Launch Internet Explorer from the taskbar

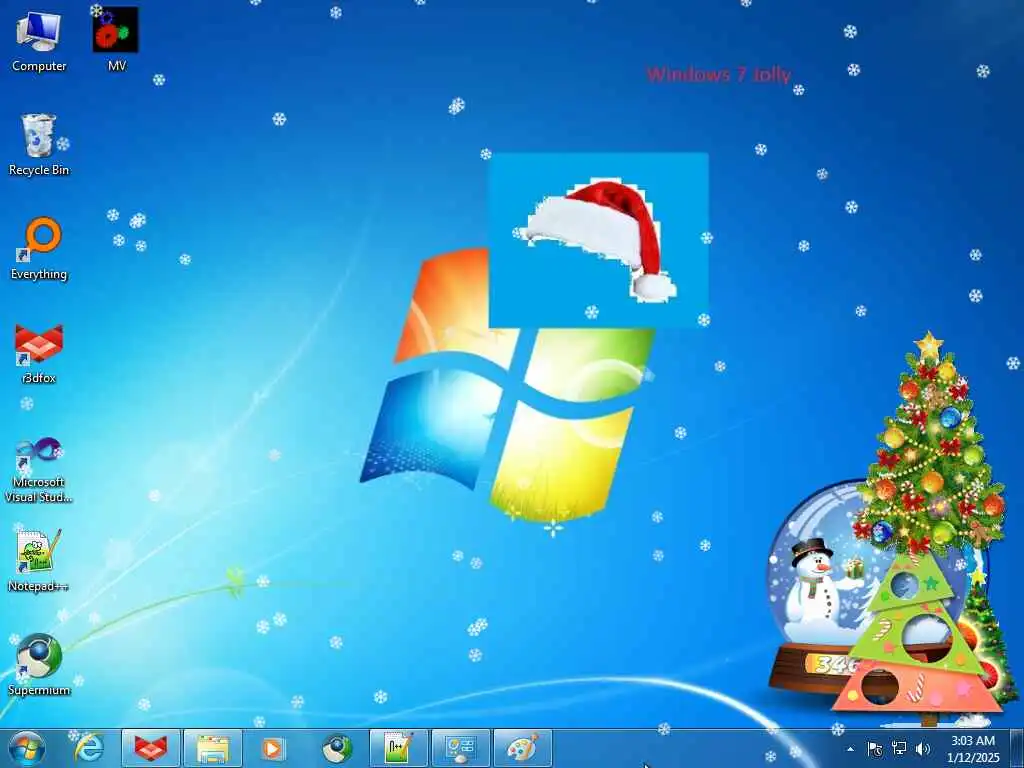click(89, 748)
